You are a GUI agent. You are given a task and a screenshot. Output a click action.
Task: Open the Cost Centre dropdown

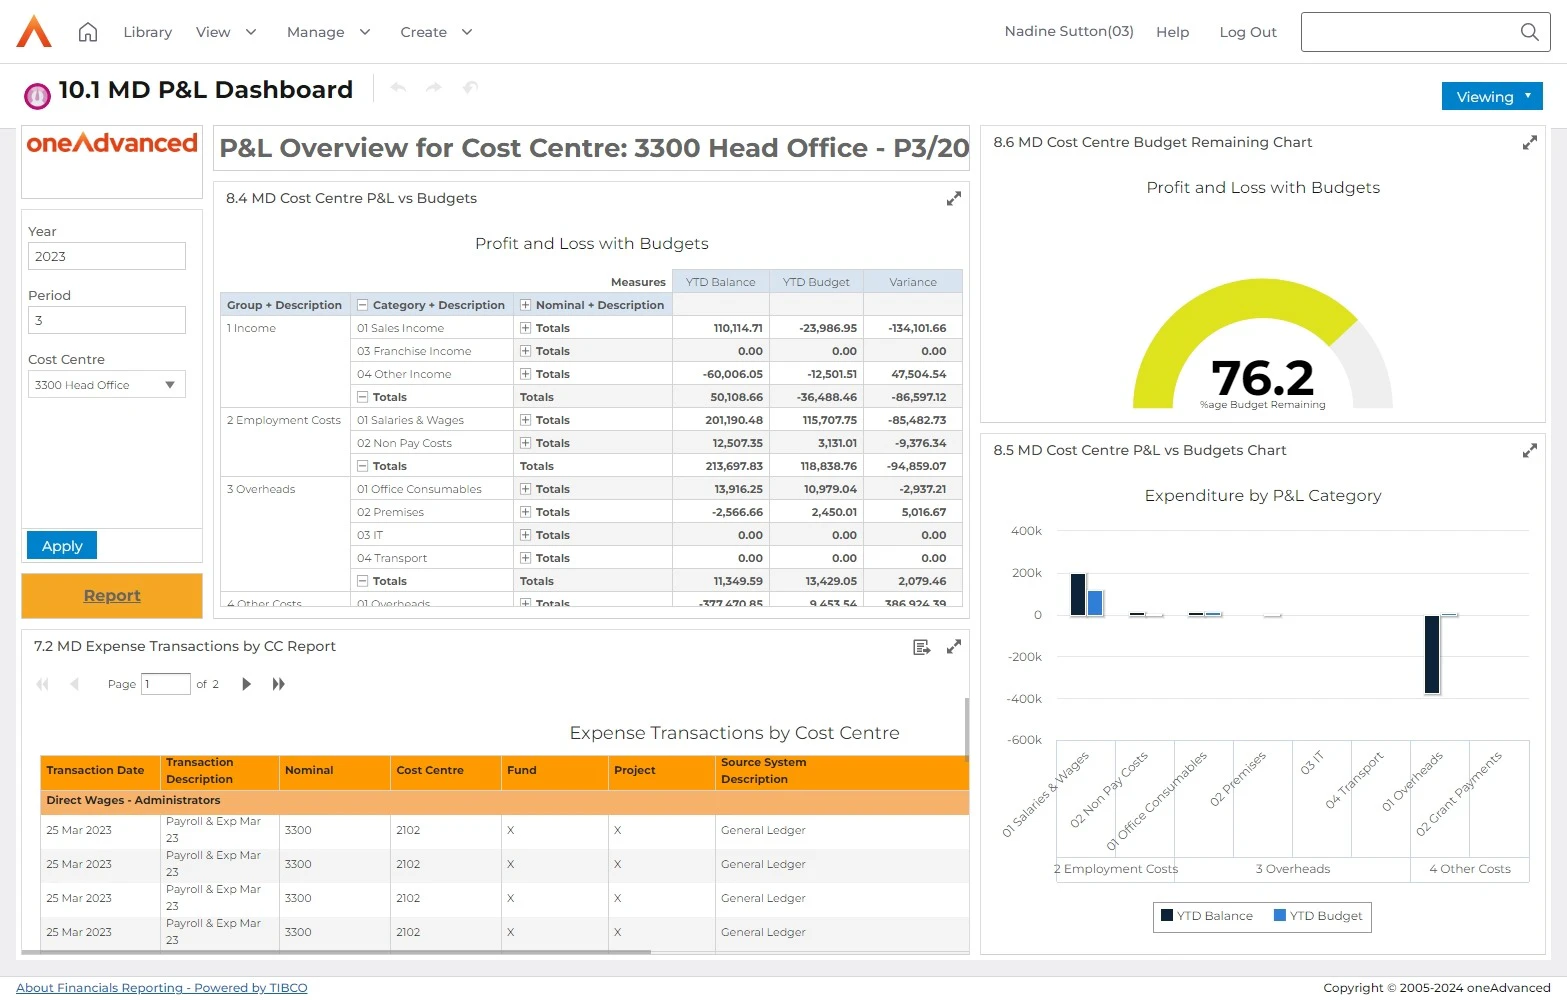[170, 384]
